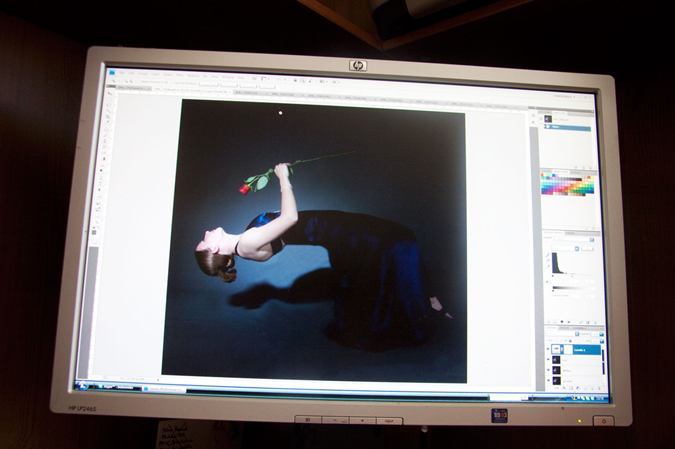Open the Window menu
Viewport: 675px width, 449px height.
click(x=228, y=77)
